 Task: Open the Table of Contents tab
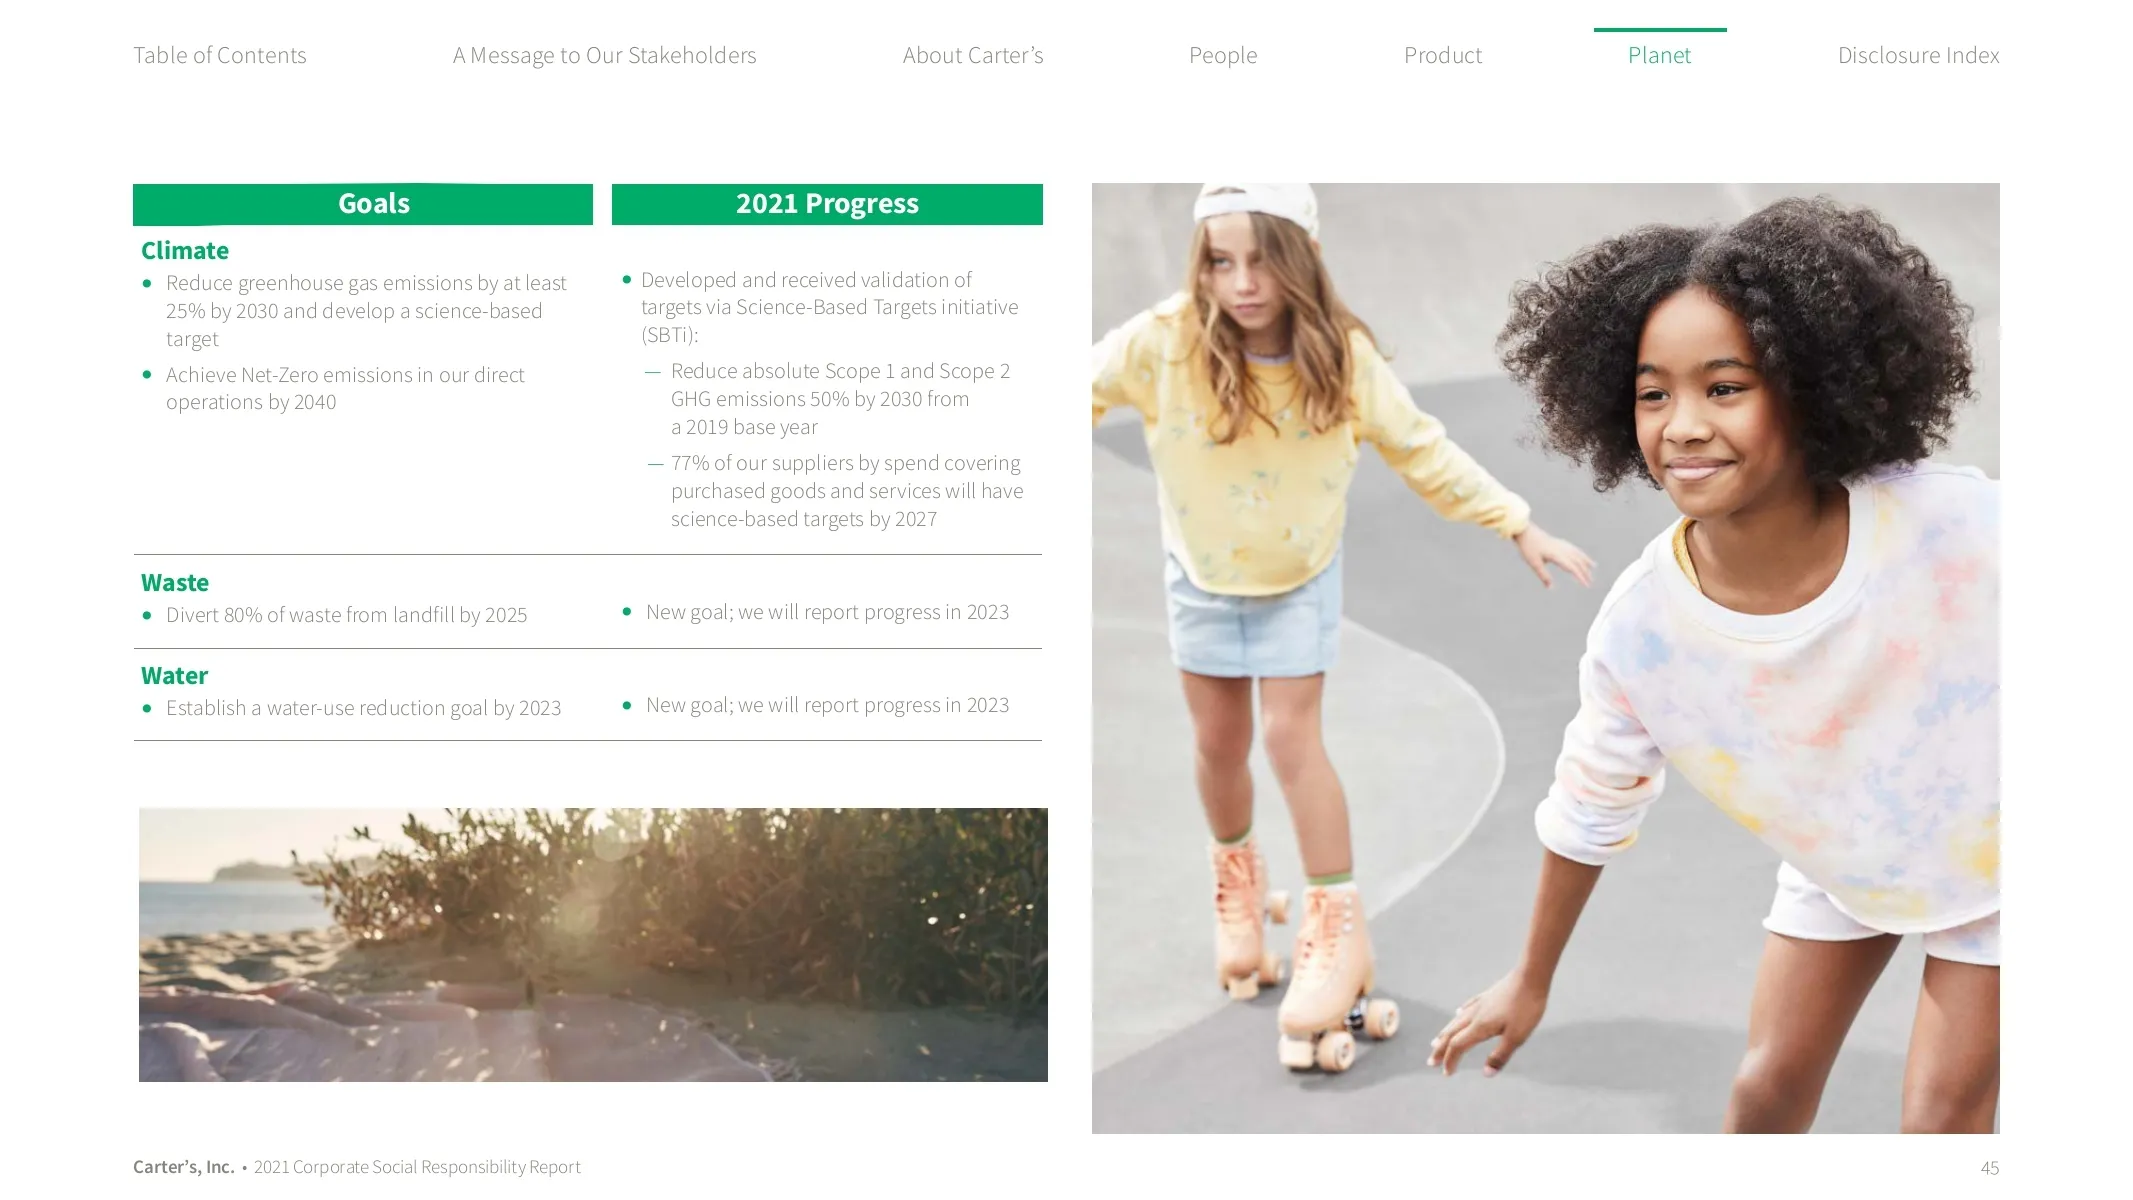point(220,55)
